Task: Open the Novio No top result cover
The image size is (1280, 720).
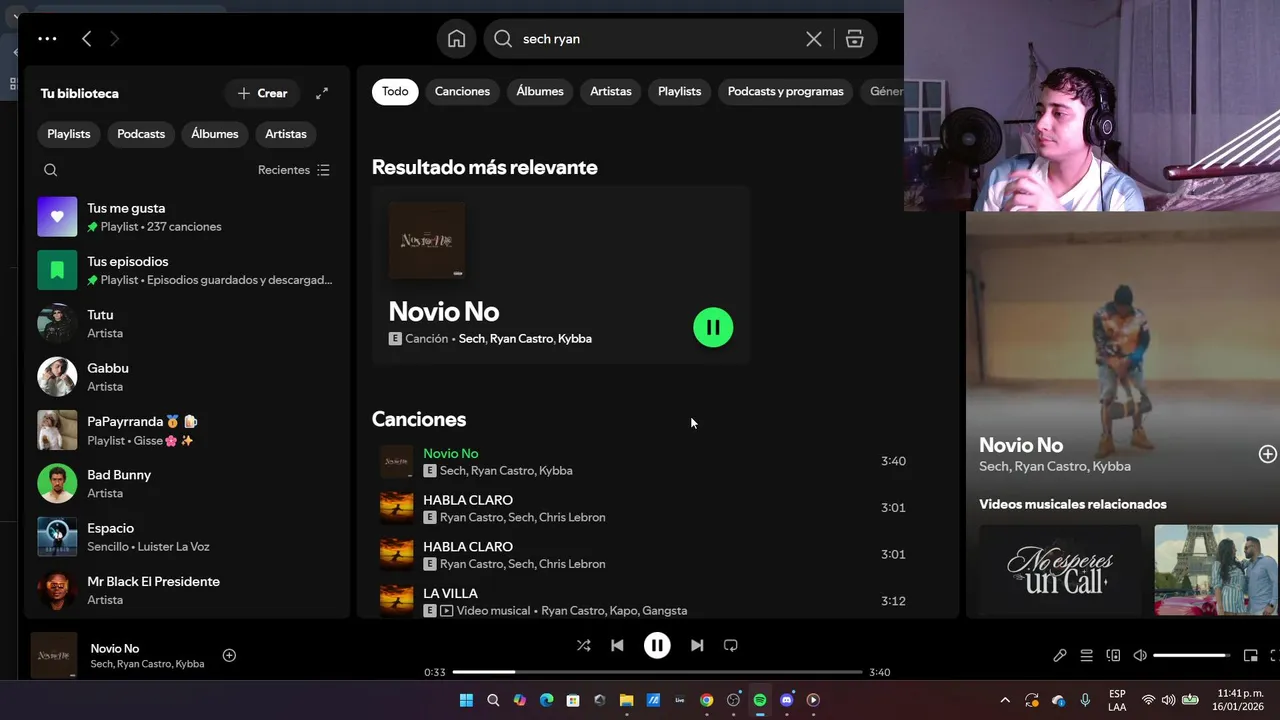Action: pos(427,240)
